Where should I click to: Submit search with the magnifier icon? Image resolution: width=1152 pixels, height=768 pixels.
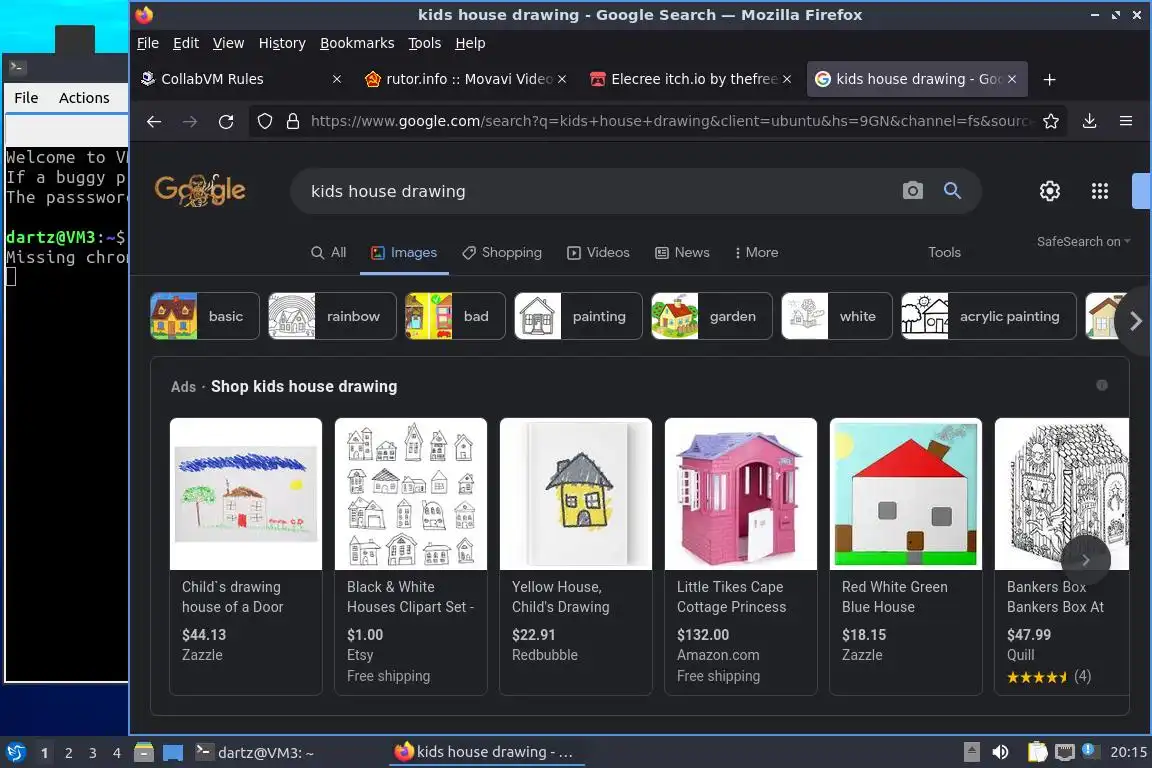pos(952,191)
